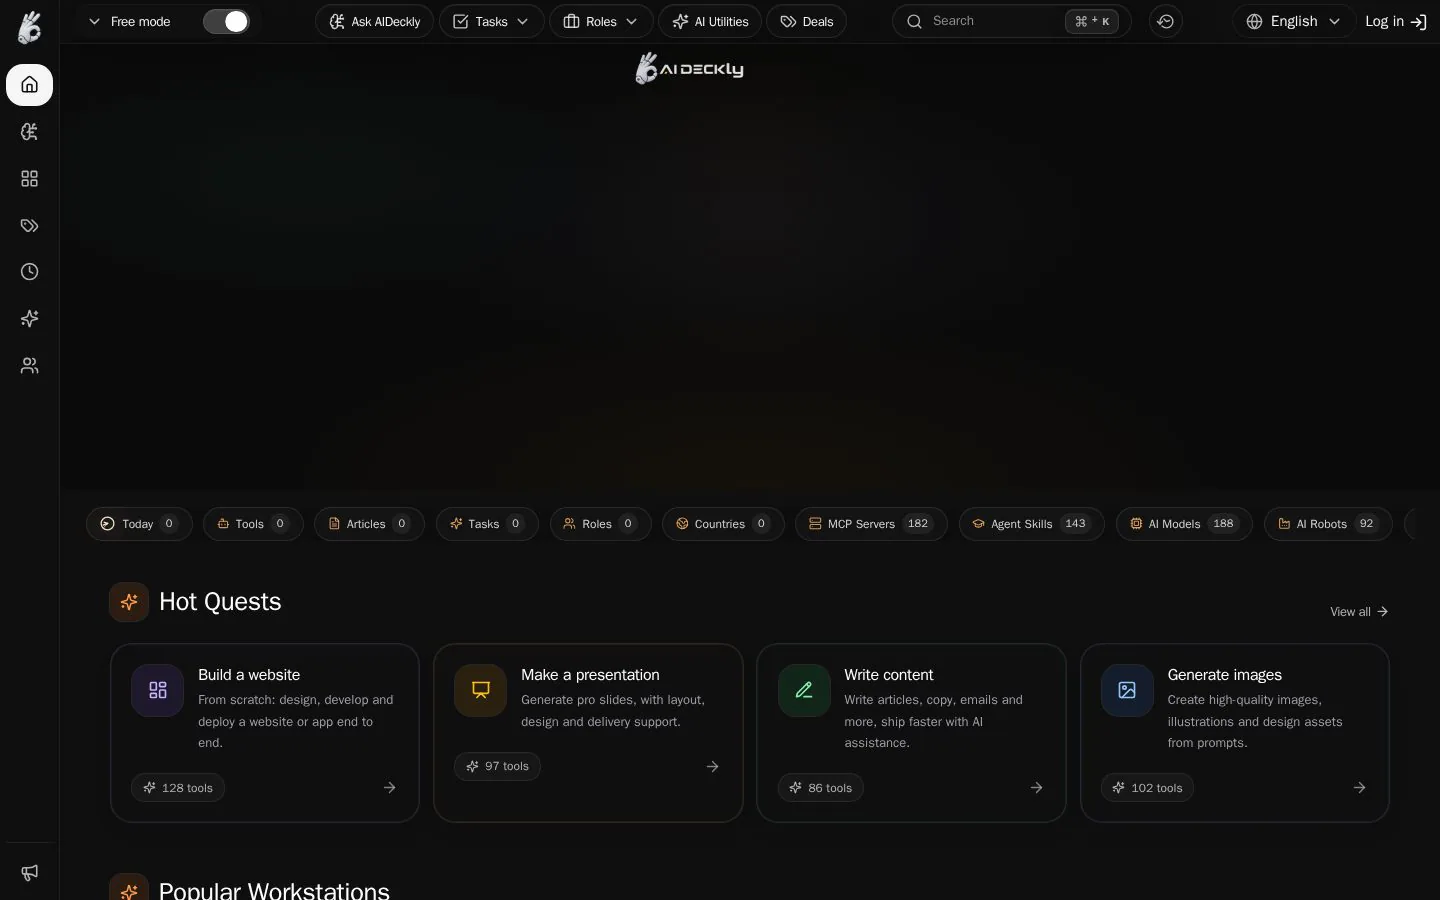Open the English language selector

coord(1293,21)
